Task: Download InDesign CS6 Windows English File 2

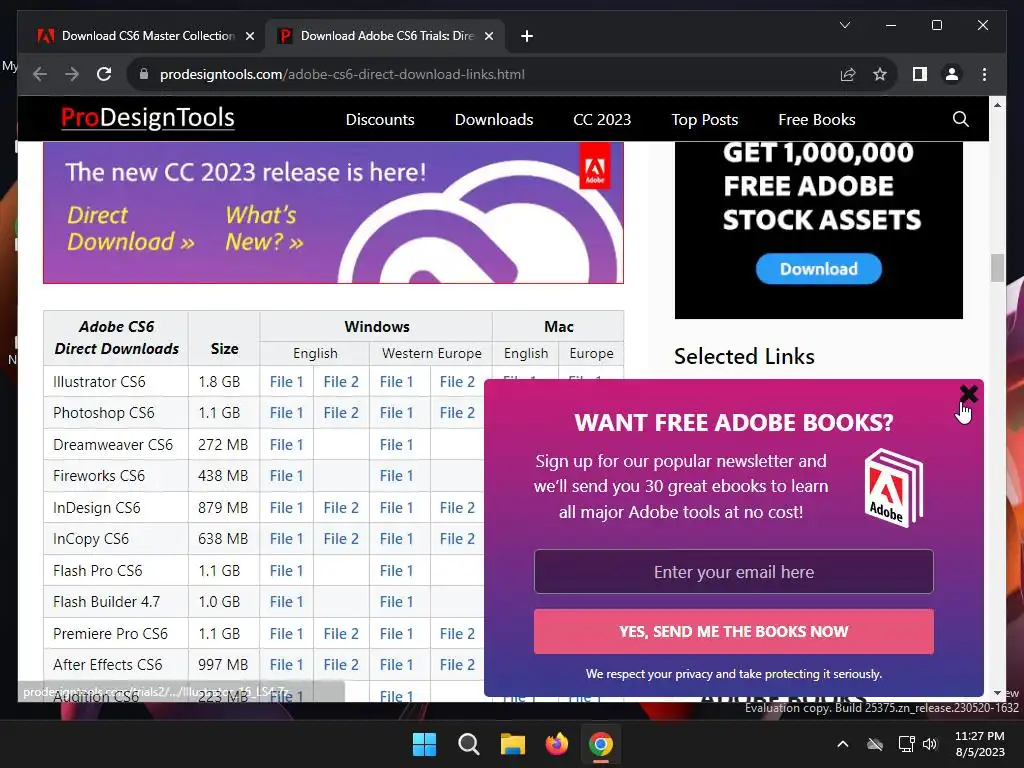Action: point(341,507)
